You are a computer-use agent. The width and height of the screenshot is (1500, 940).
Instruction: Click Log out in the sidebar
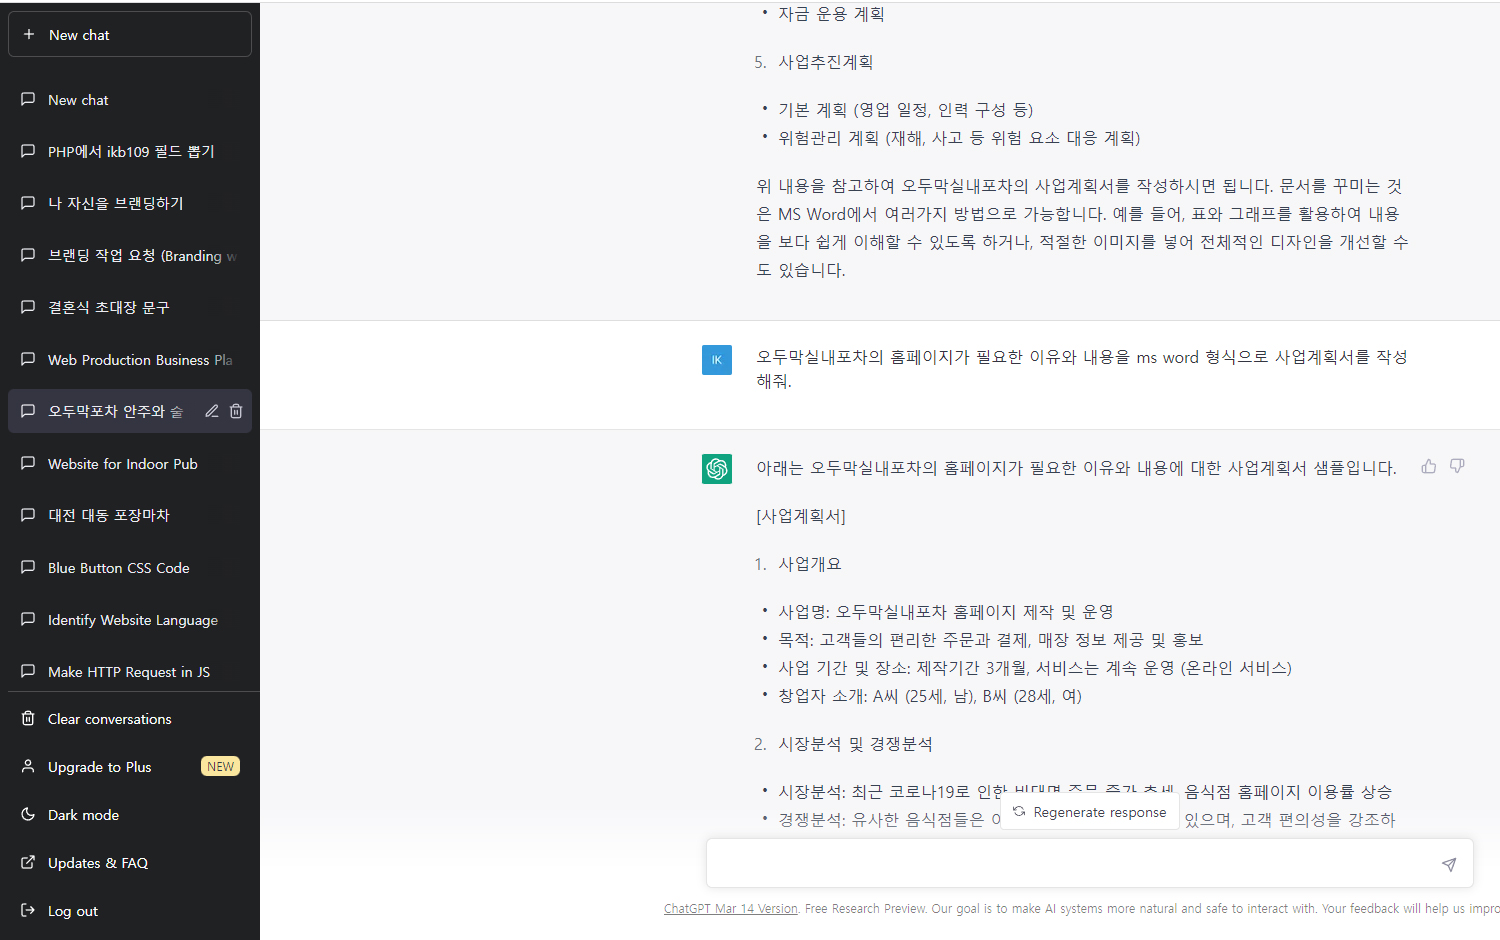(72, 911)
